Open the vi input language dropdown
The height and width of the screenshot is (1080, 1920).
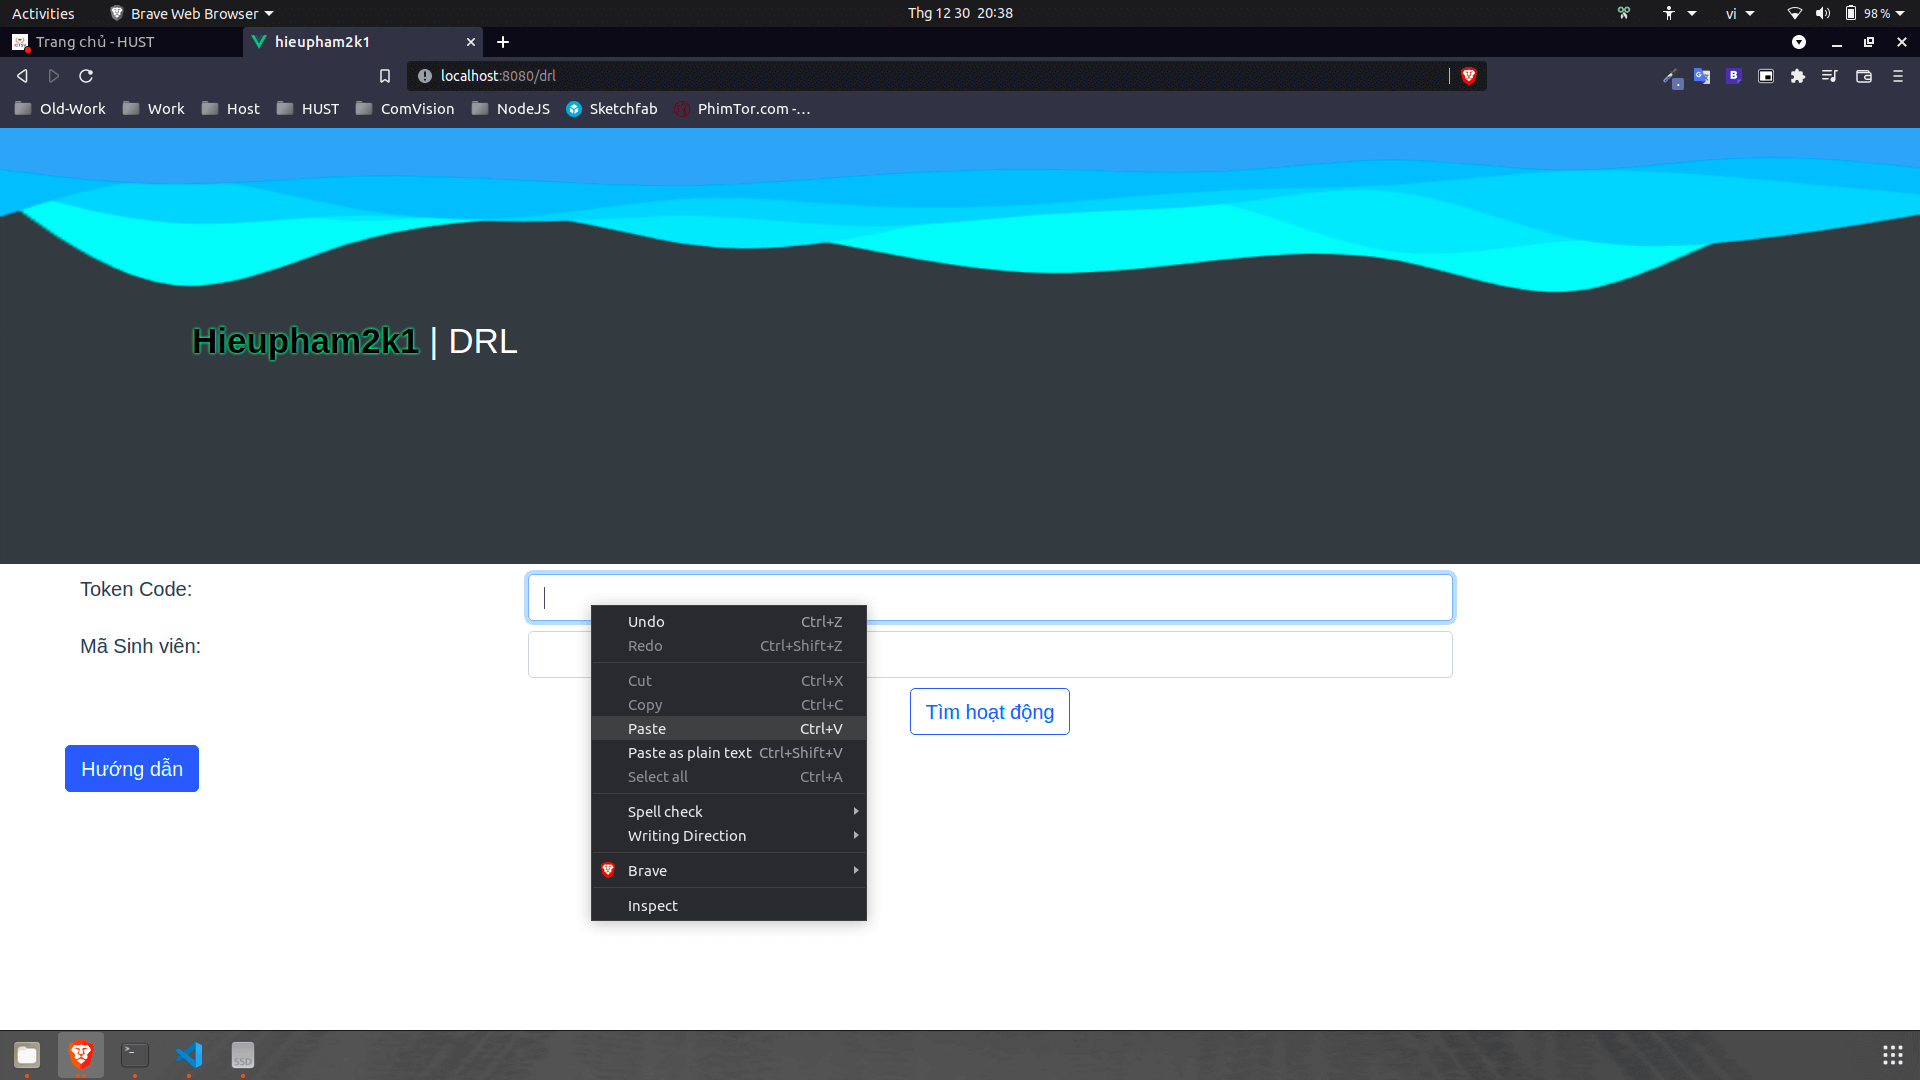[x=1739, y=13]
